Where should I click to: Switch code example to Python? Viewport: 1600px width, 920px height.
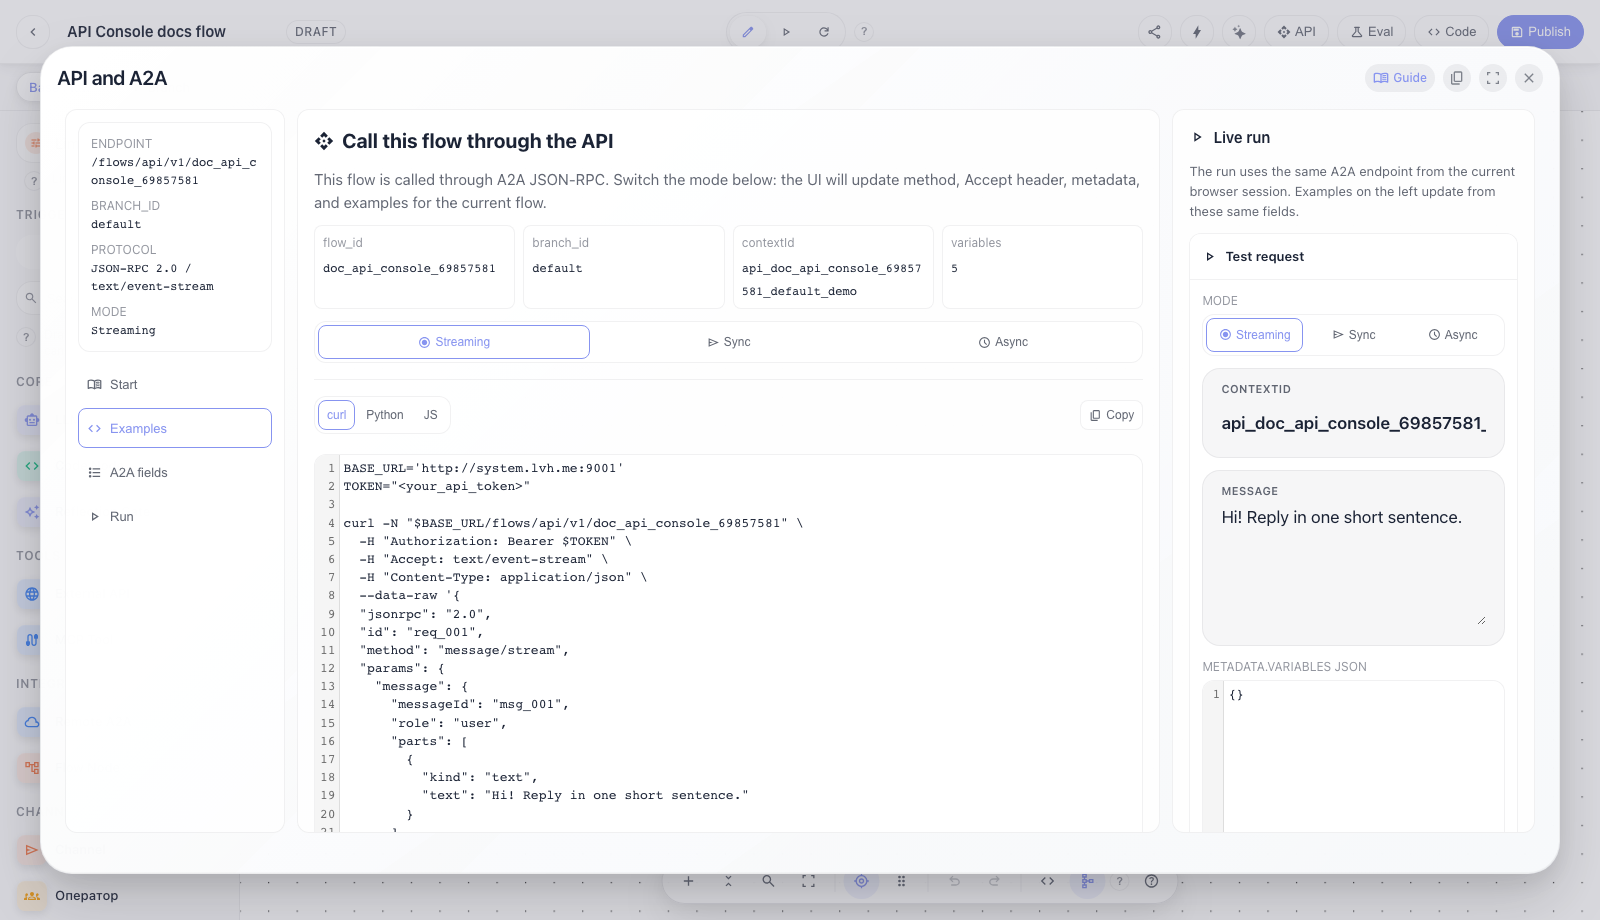pos(385,415)
